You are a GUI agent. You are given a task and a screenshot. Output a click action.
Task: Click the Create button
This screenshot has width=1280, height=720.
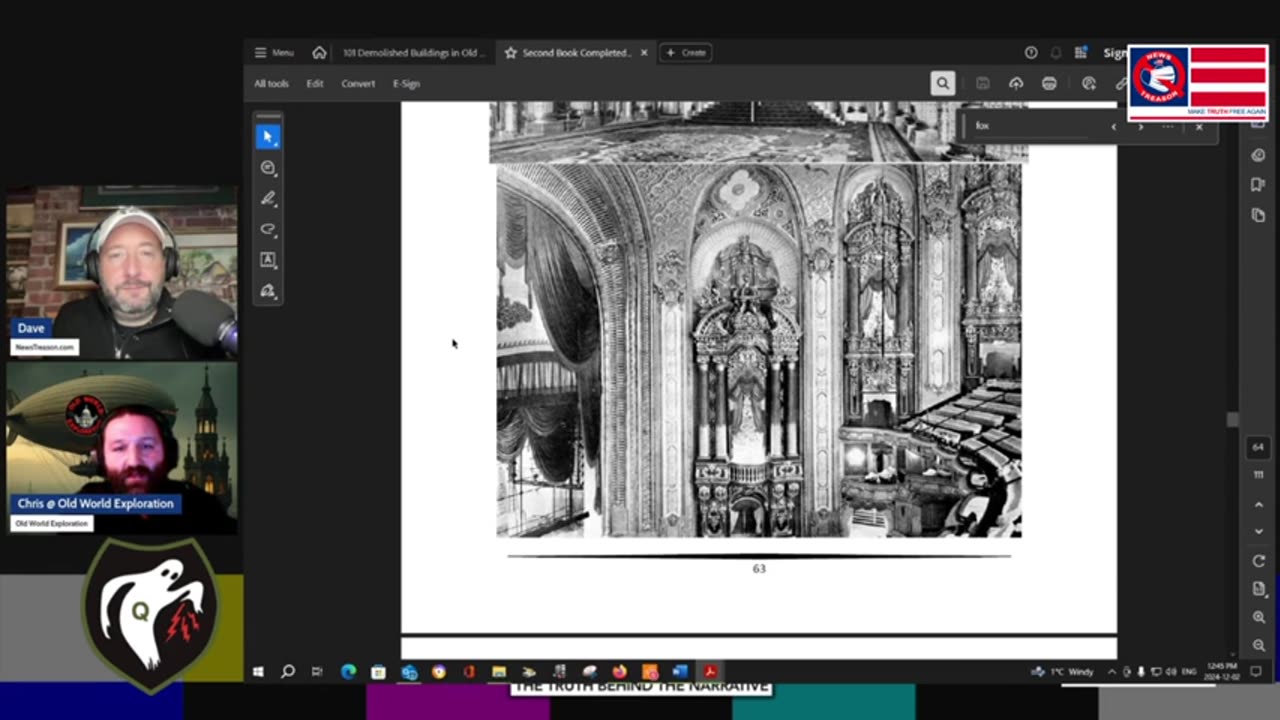tap(686, 53)
